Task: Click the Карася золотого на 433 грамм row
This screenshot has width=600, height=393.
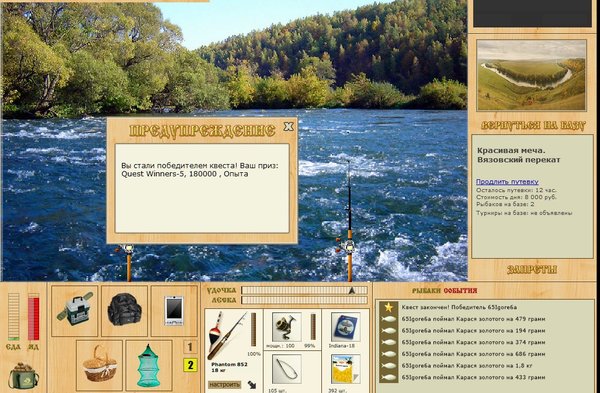Action: tap(473, 377)
